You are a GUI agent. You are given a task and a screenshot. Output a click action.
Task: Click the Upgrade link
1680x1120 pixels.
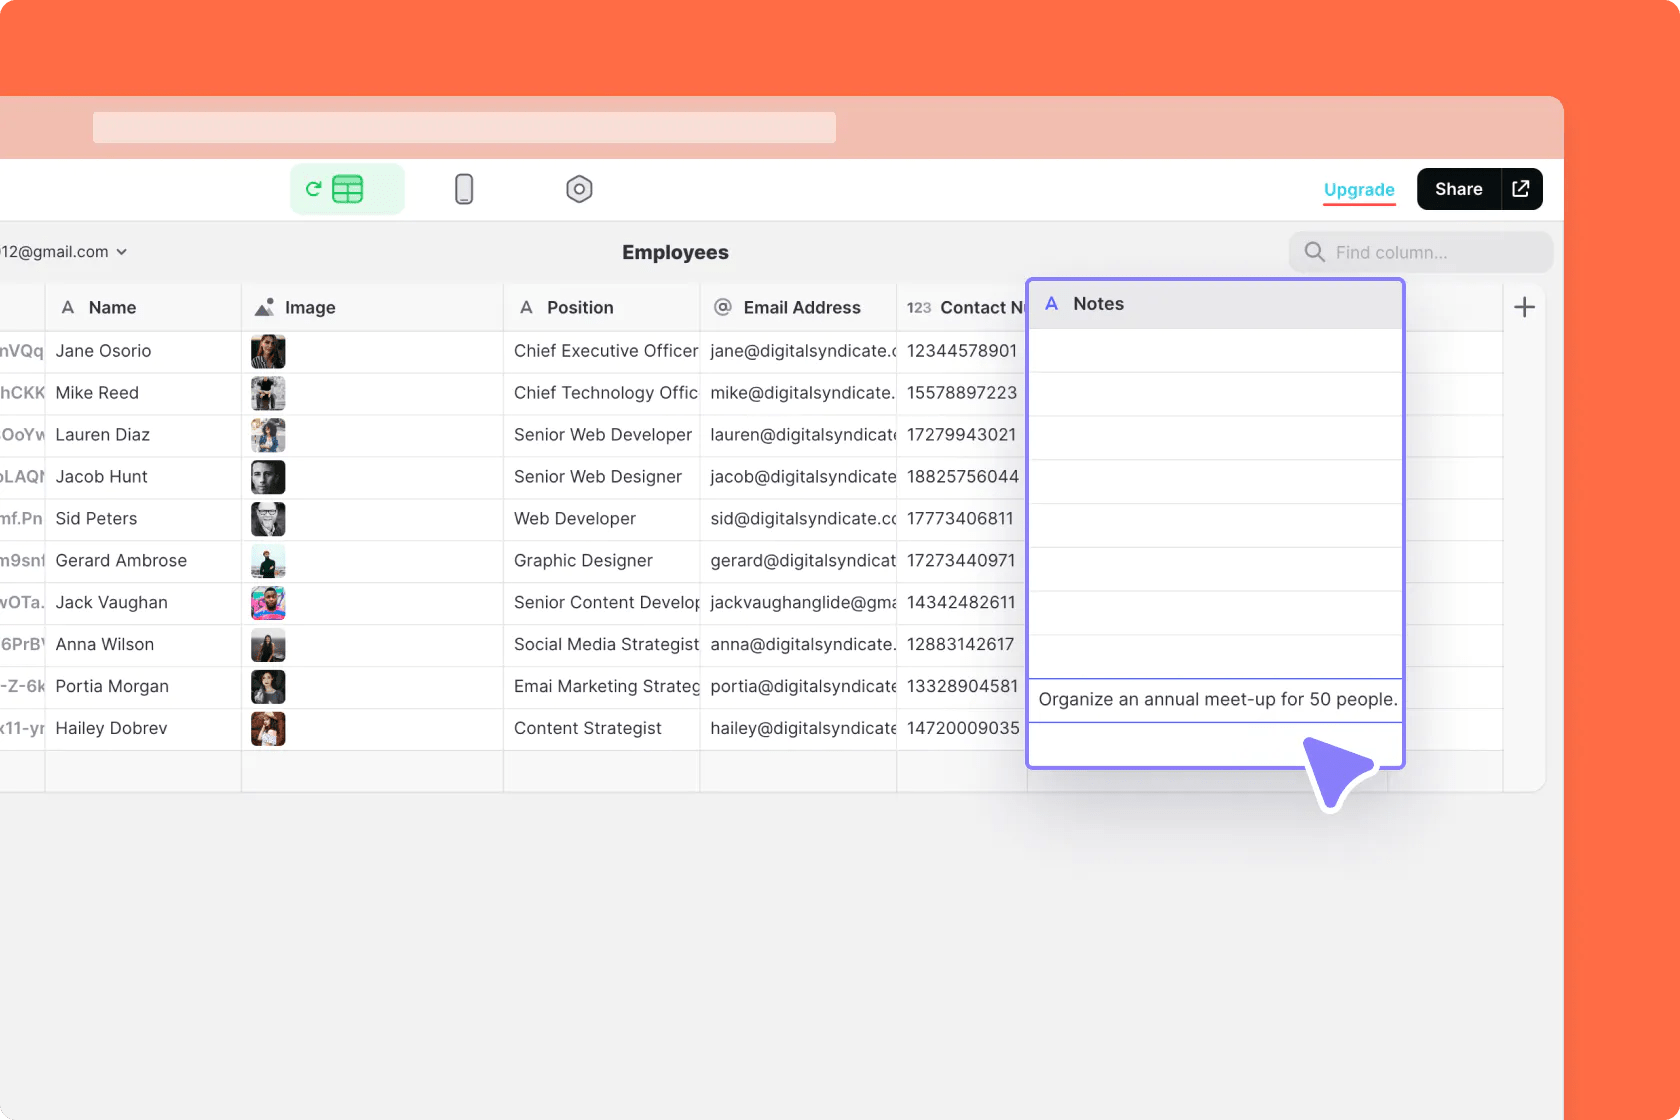click(1359, 189)
